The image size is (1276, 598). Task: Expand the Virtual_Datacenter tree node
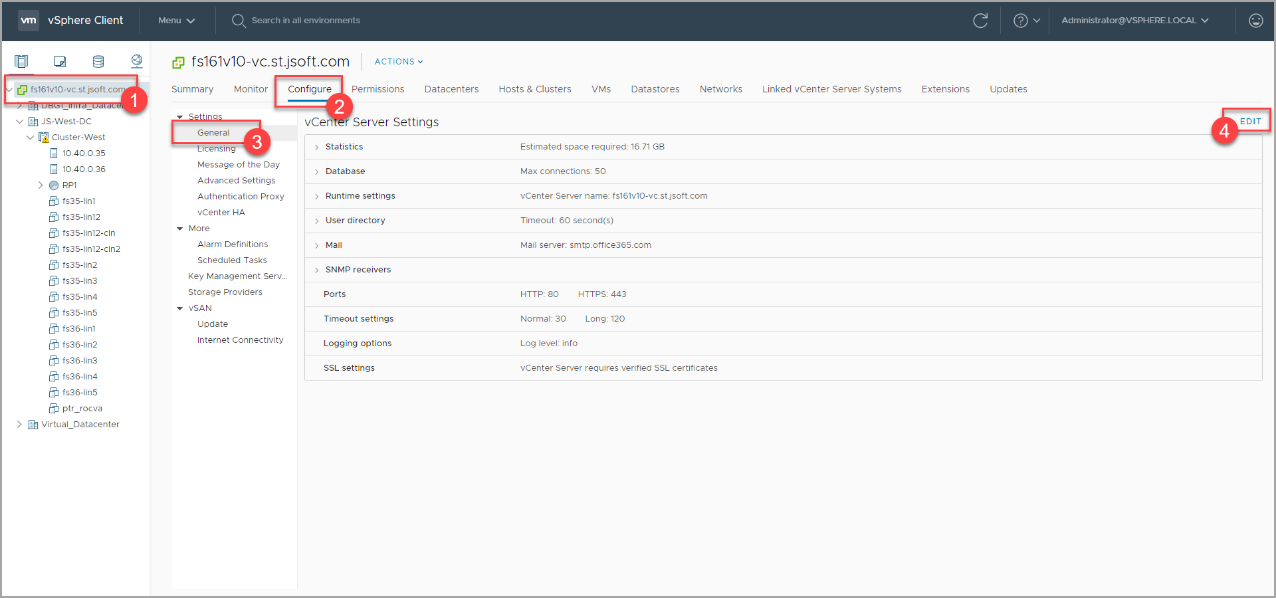tap(19, 424)
